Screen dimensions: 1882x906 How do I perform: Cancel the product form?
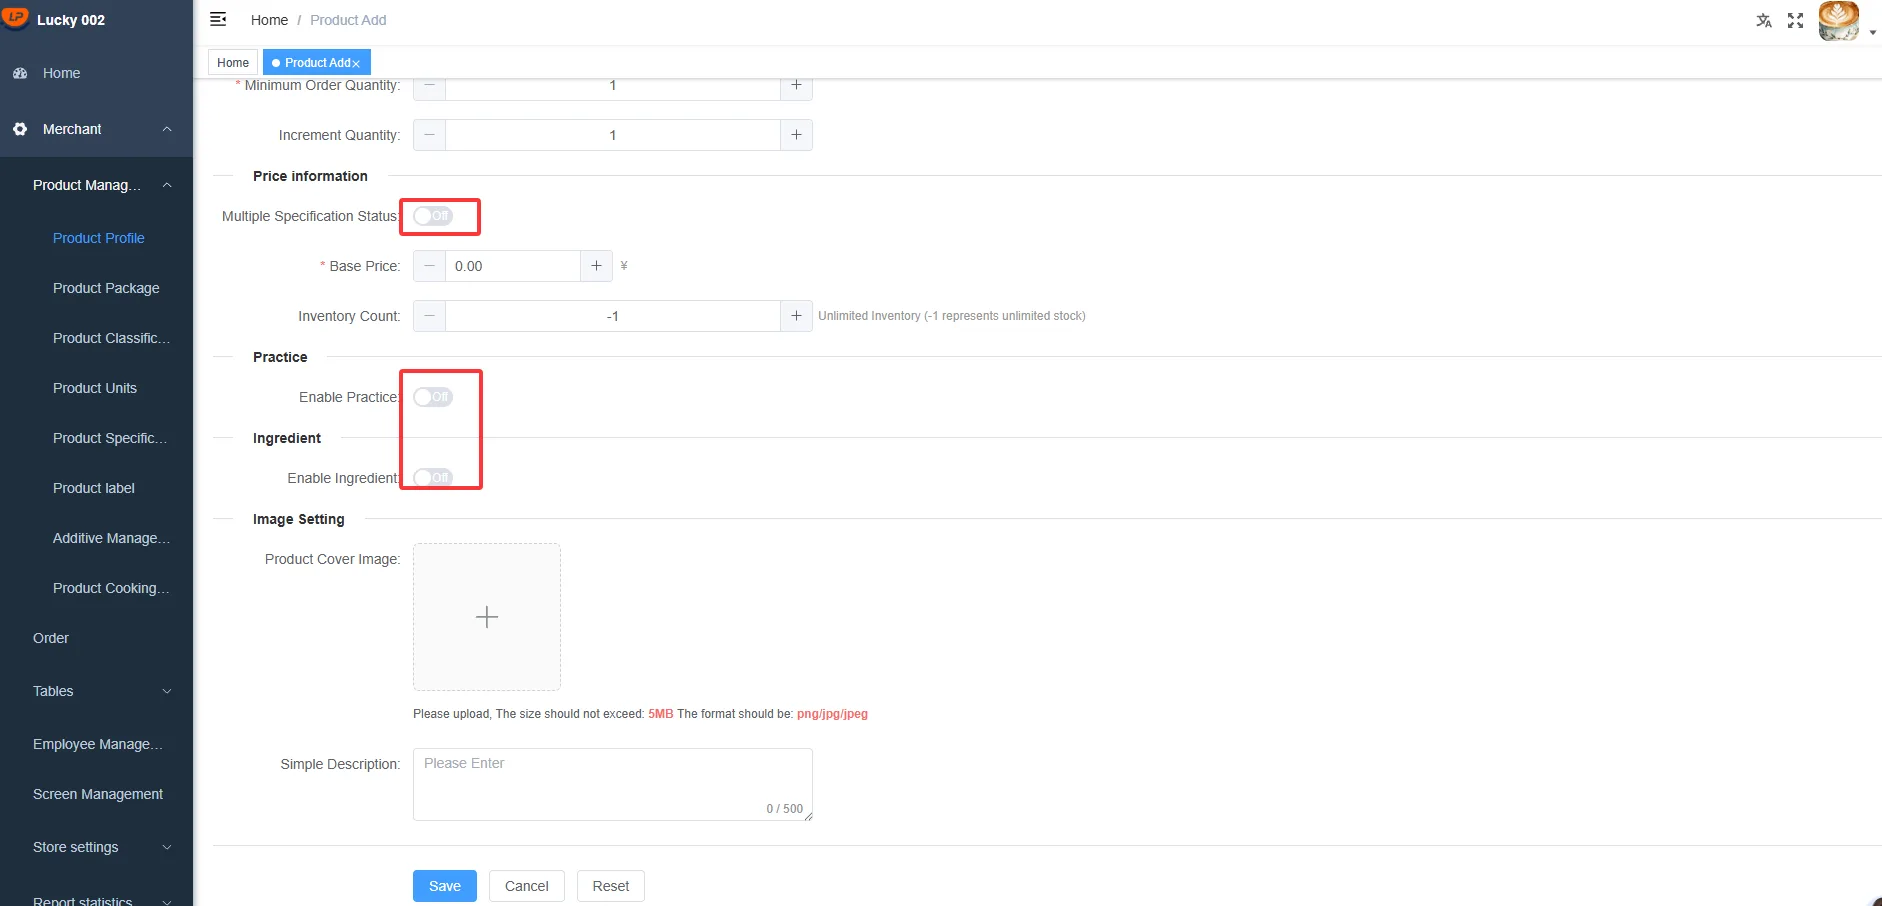click(x=527, y=886)
